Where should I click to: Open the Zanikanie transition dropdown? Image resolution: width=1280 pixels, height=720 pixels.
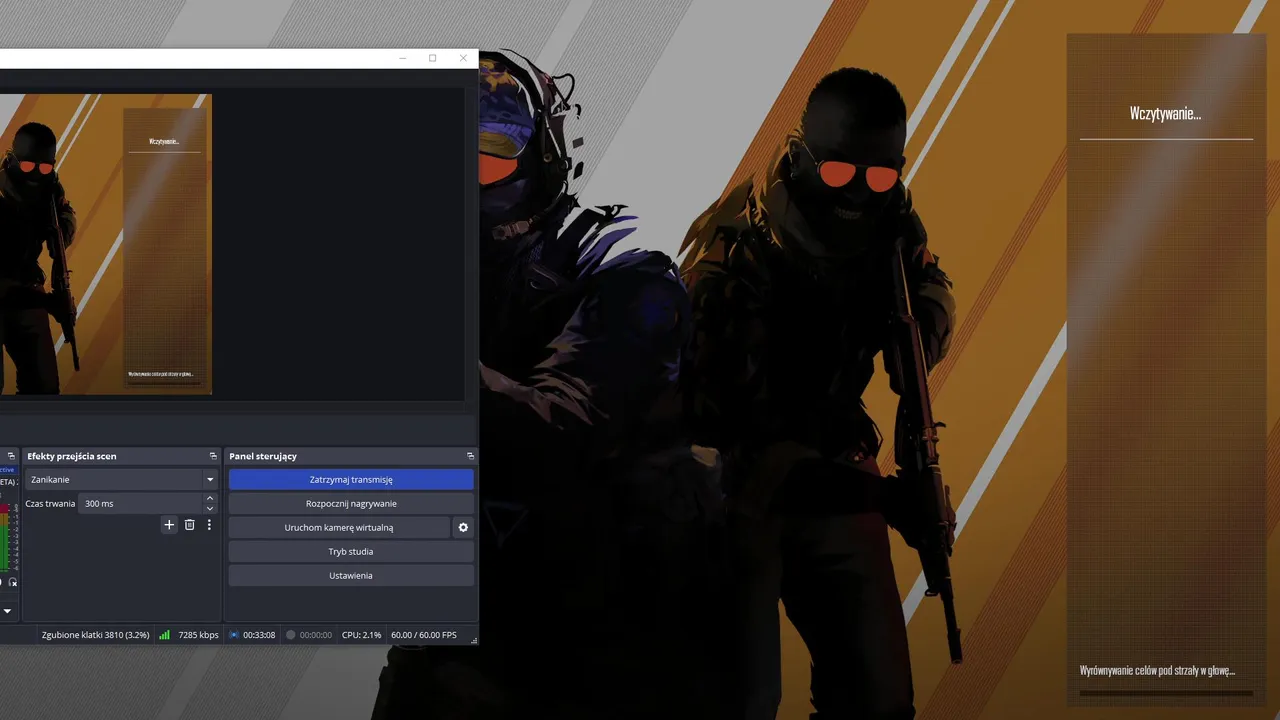[x=121, y=479]
